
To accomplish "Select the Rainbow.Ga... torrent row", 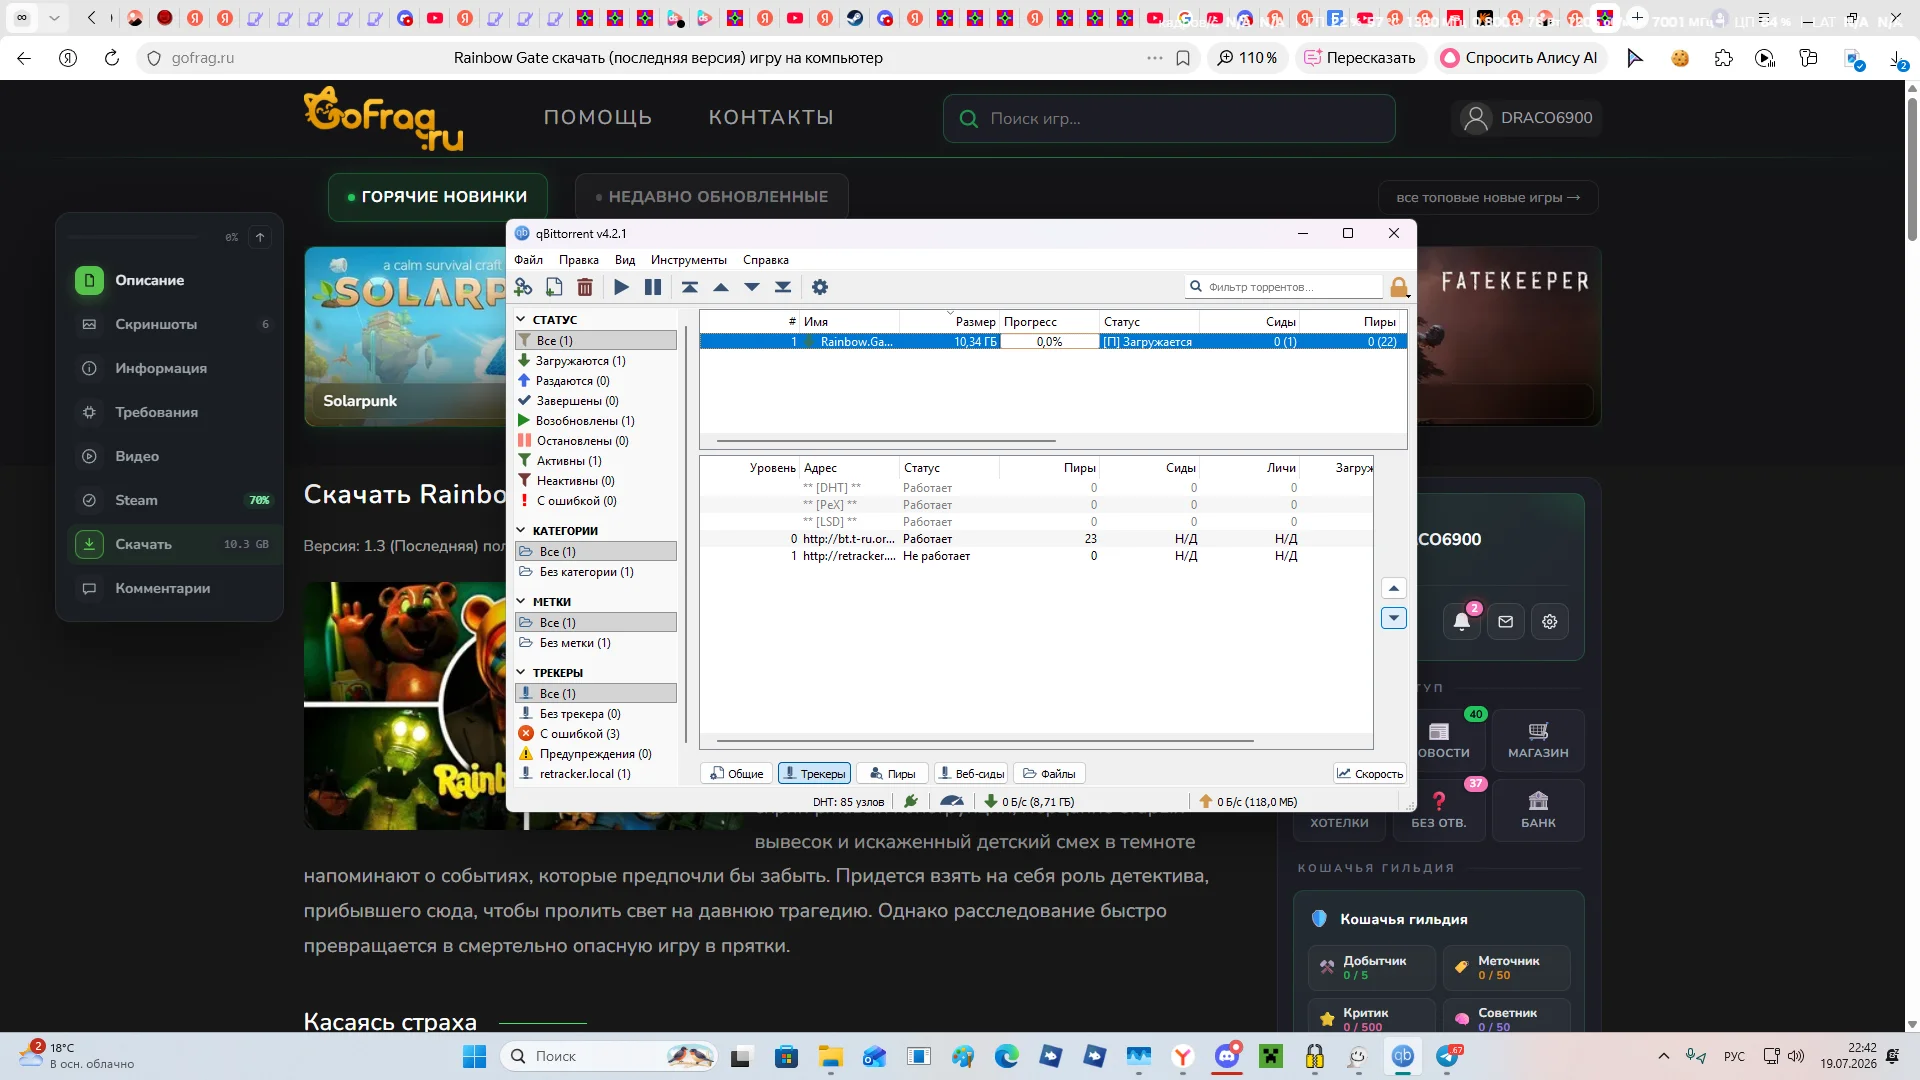I will point(1053,342).
